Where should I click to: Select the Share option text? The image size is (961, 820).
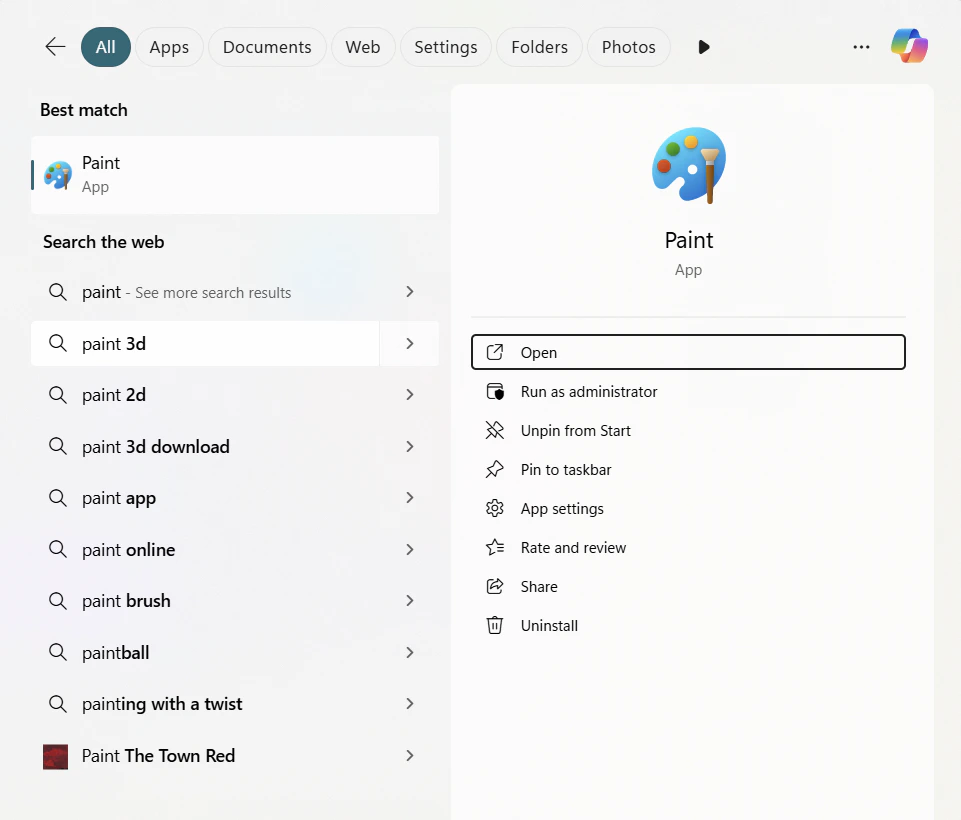(x=539, y=587)
